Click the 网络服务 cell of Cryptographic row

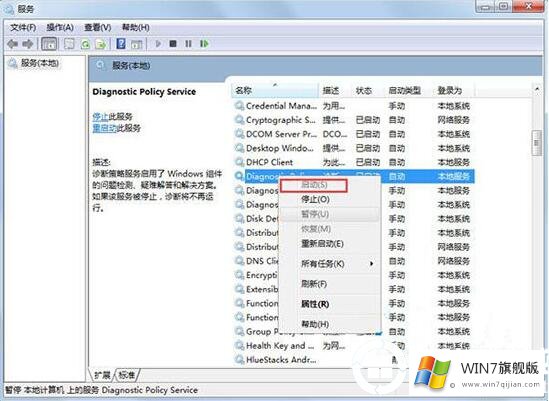click(453, 120)
